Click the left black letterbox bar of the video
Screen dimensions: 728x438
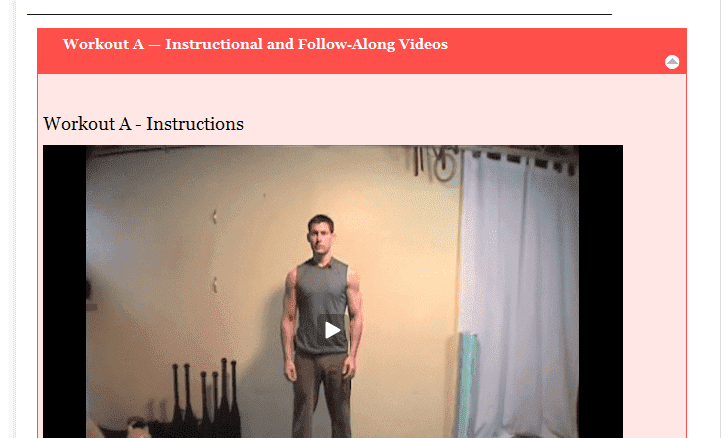[65, 291]
